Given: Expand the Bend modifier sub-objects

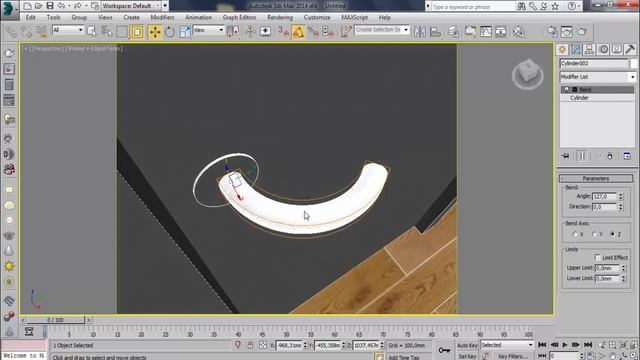Looking at the screenshot, I should click(575, 89).
